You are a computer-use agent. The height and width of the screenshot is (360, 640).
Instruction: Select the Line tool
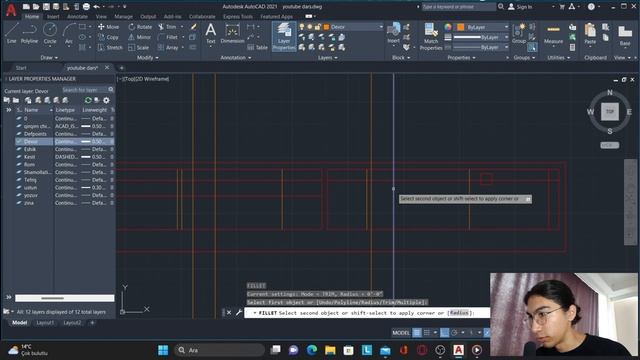(x=11, y=33)
